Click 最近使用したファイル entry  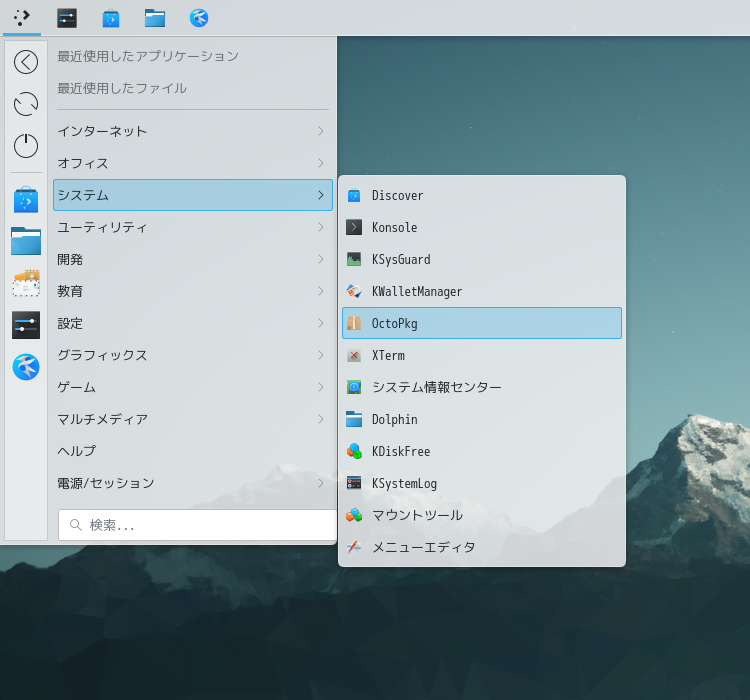(x=122, y=88)
